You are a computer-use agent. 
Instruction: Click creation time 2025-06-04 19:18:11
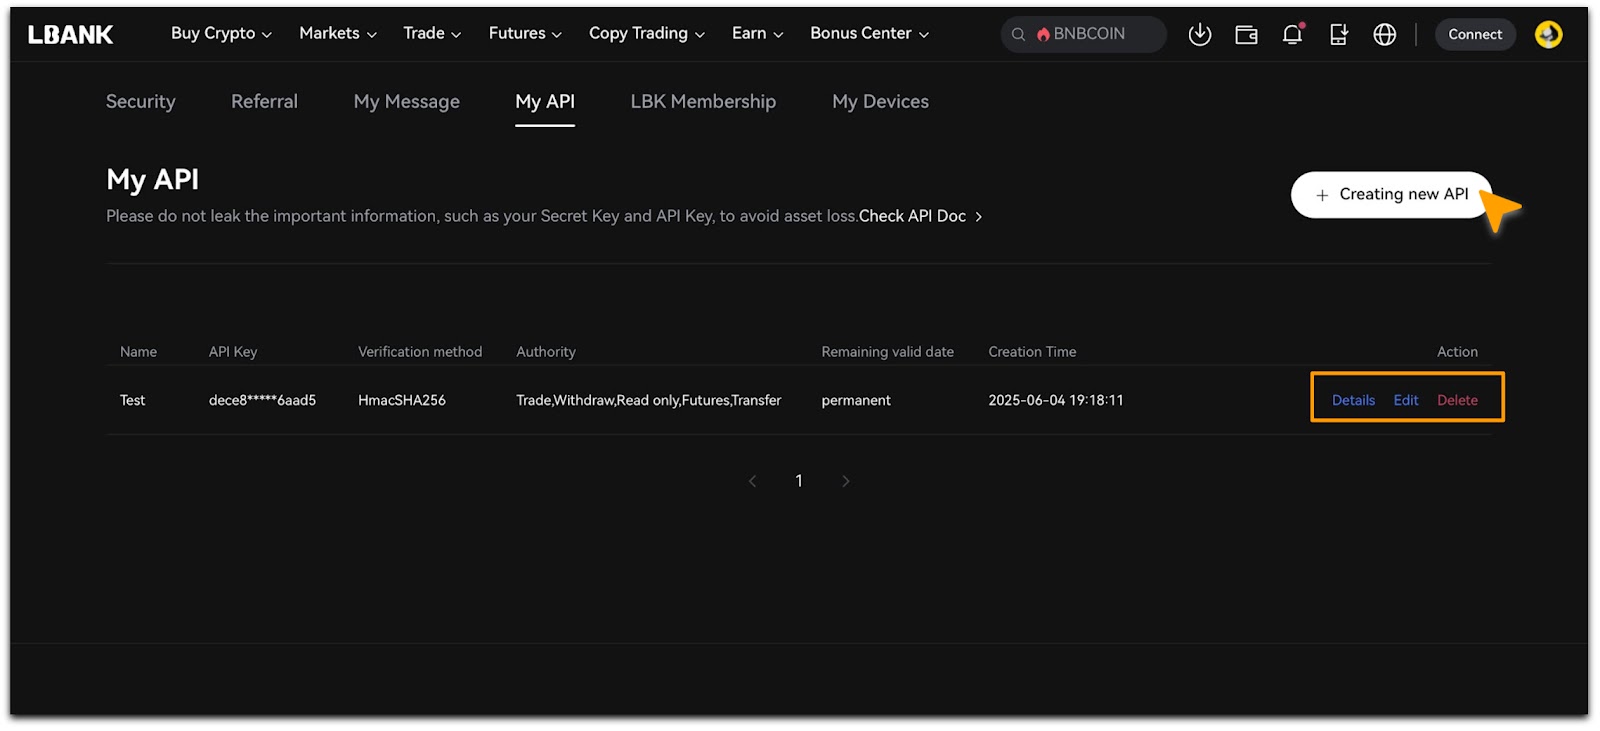coord(1056,400)
